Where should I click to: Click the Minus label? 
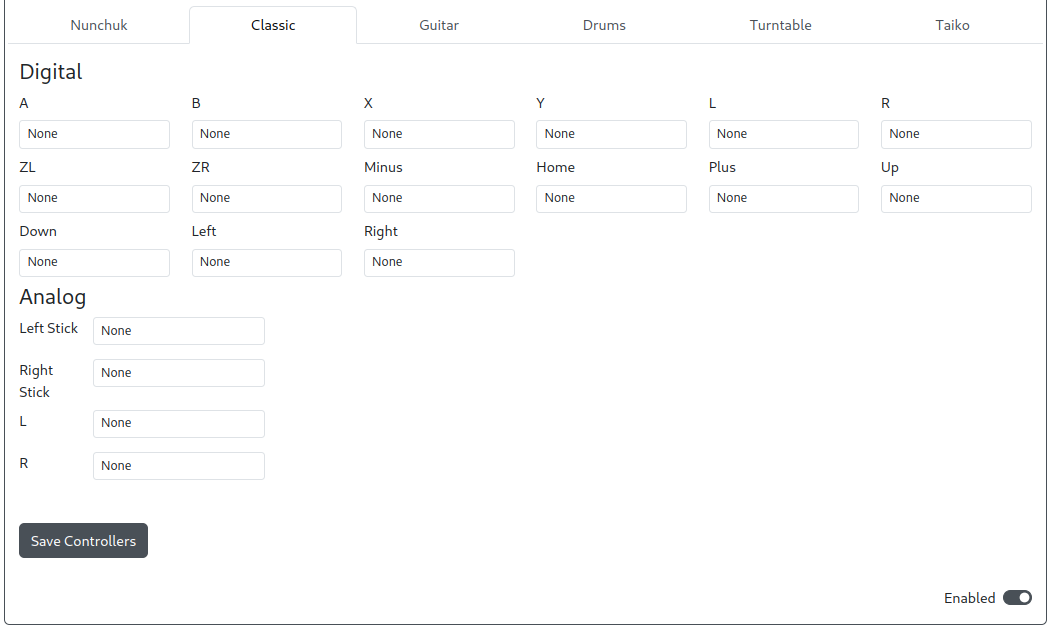(383, 168)
